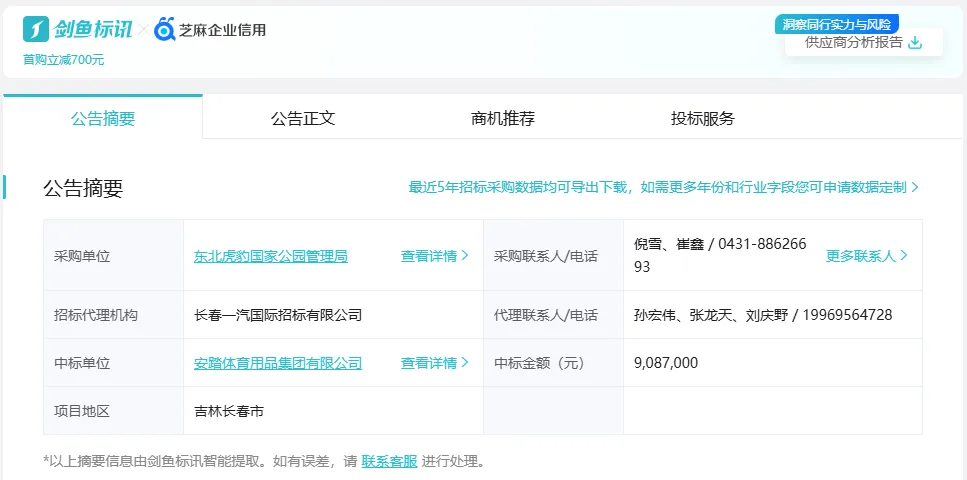
Task: Switch to the 公告摘要 tab
Action: coord(103,118)
